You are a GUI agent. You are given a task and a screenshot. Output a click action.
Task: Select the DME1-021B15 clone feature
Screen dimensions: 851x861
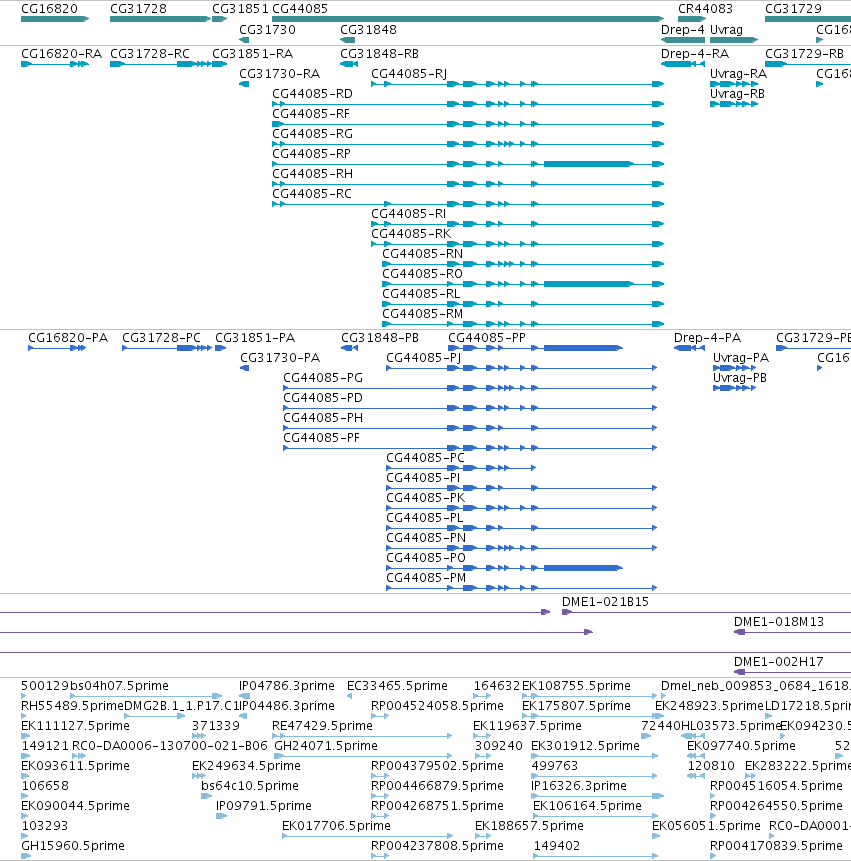(706, 612)
